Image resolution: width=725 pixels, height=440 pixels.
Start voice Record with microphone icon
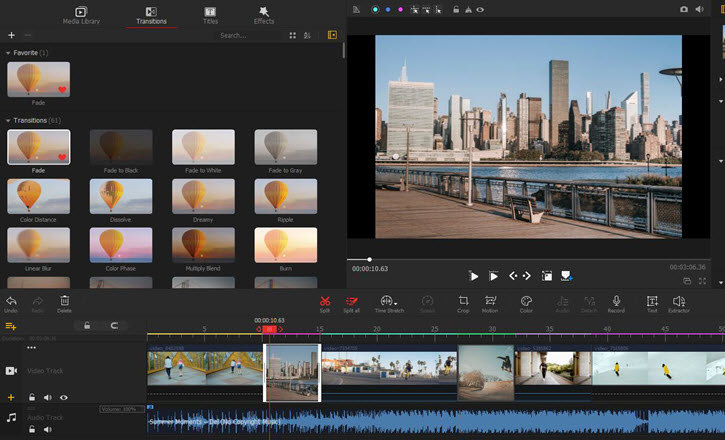coord(616,302)
